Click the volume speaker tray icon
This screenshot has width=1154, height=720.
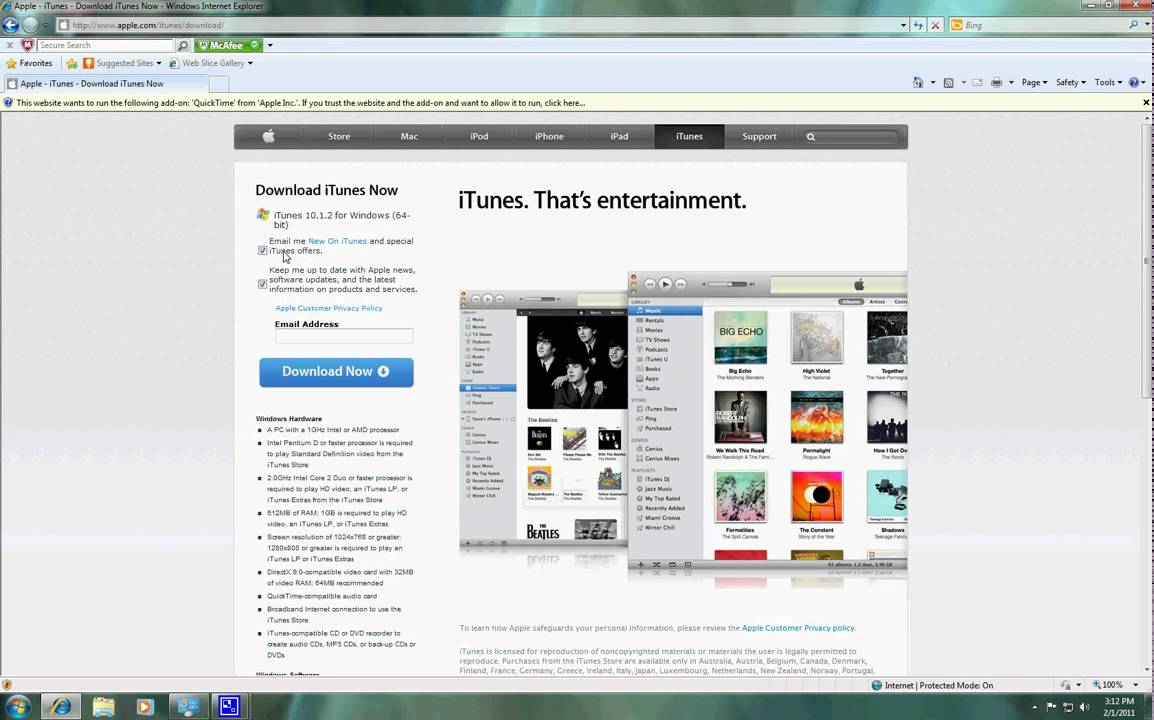pos(1085,707)
